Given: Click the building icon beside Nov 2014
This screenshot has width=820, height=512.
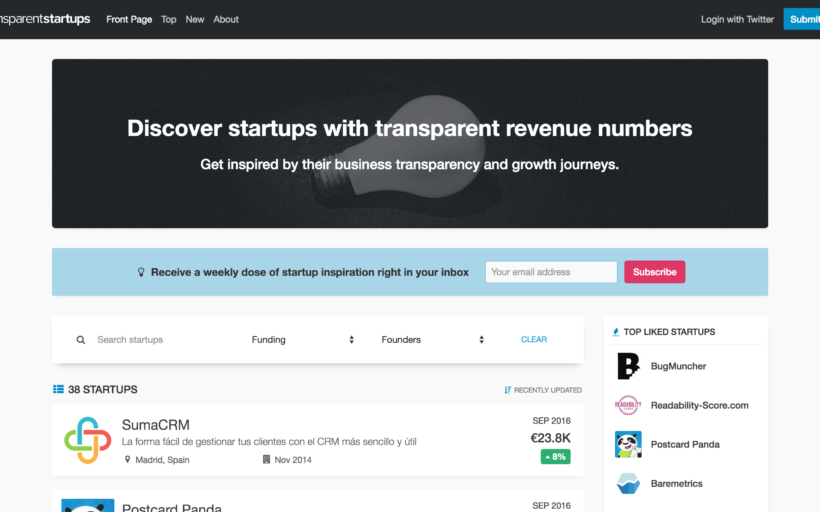Looking at the screenshot, I should click(266, 459).
